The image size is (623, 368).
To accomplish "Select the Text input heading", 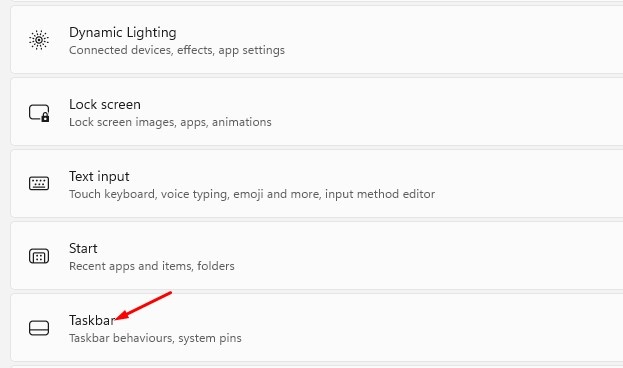I will click(x=99, y=176).
